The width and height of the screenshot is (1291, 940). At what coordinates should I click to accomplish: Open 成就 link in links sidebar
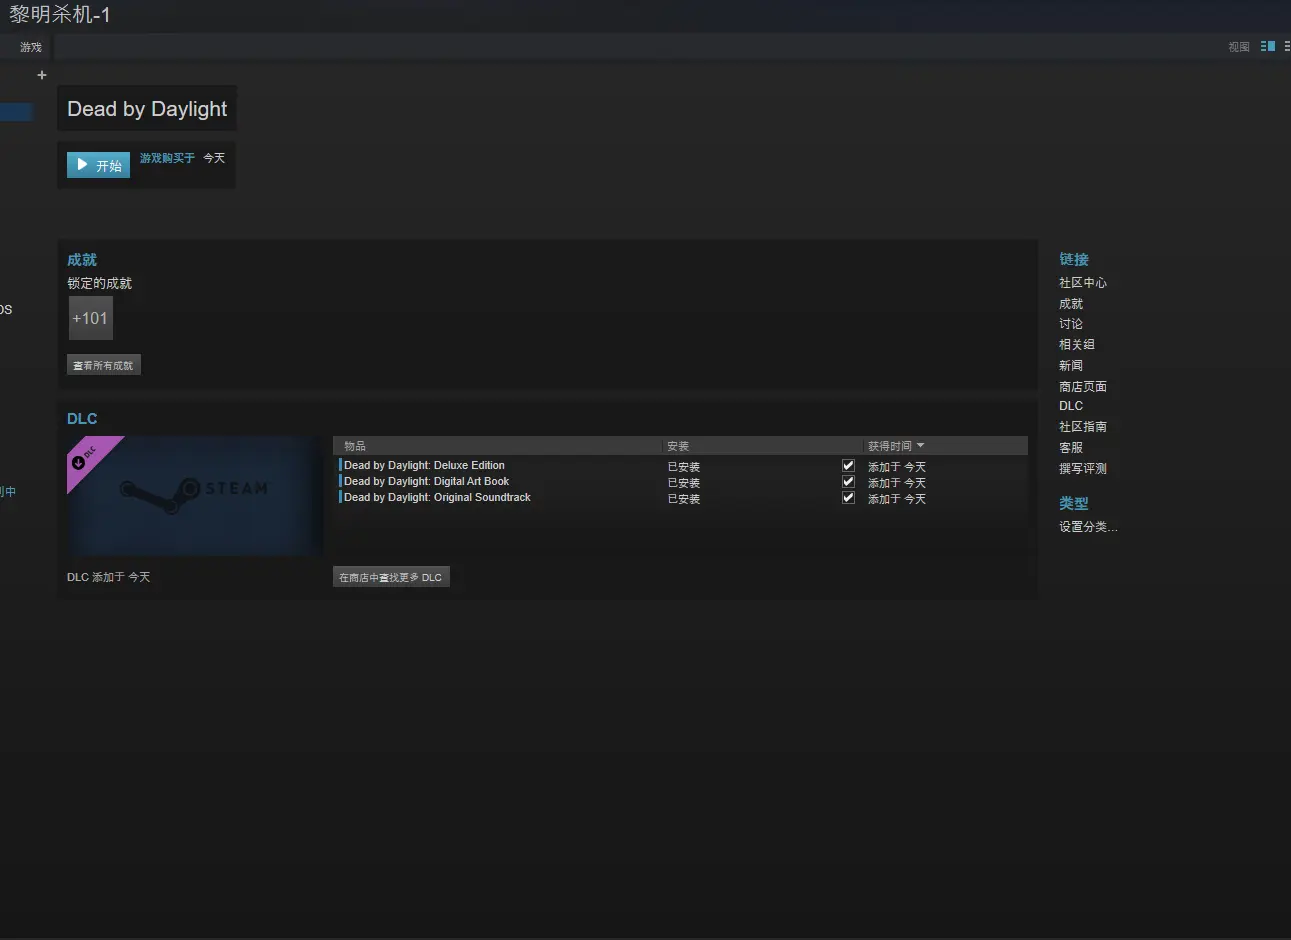[1071, 304]
